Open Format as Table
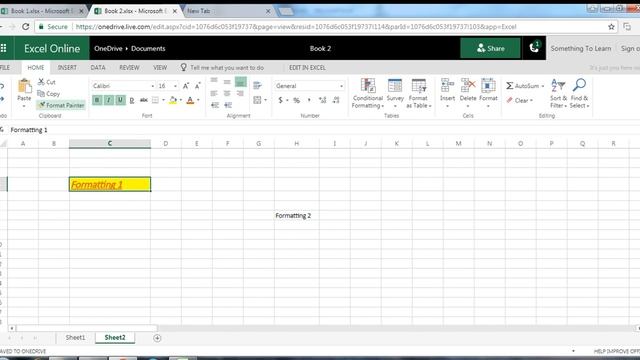This screenshot has height=360, width=640. 418,93
